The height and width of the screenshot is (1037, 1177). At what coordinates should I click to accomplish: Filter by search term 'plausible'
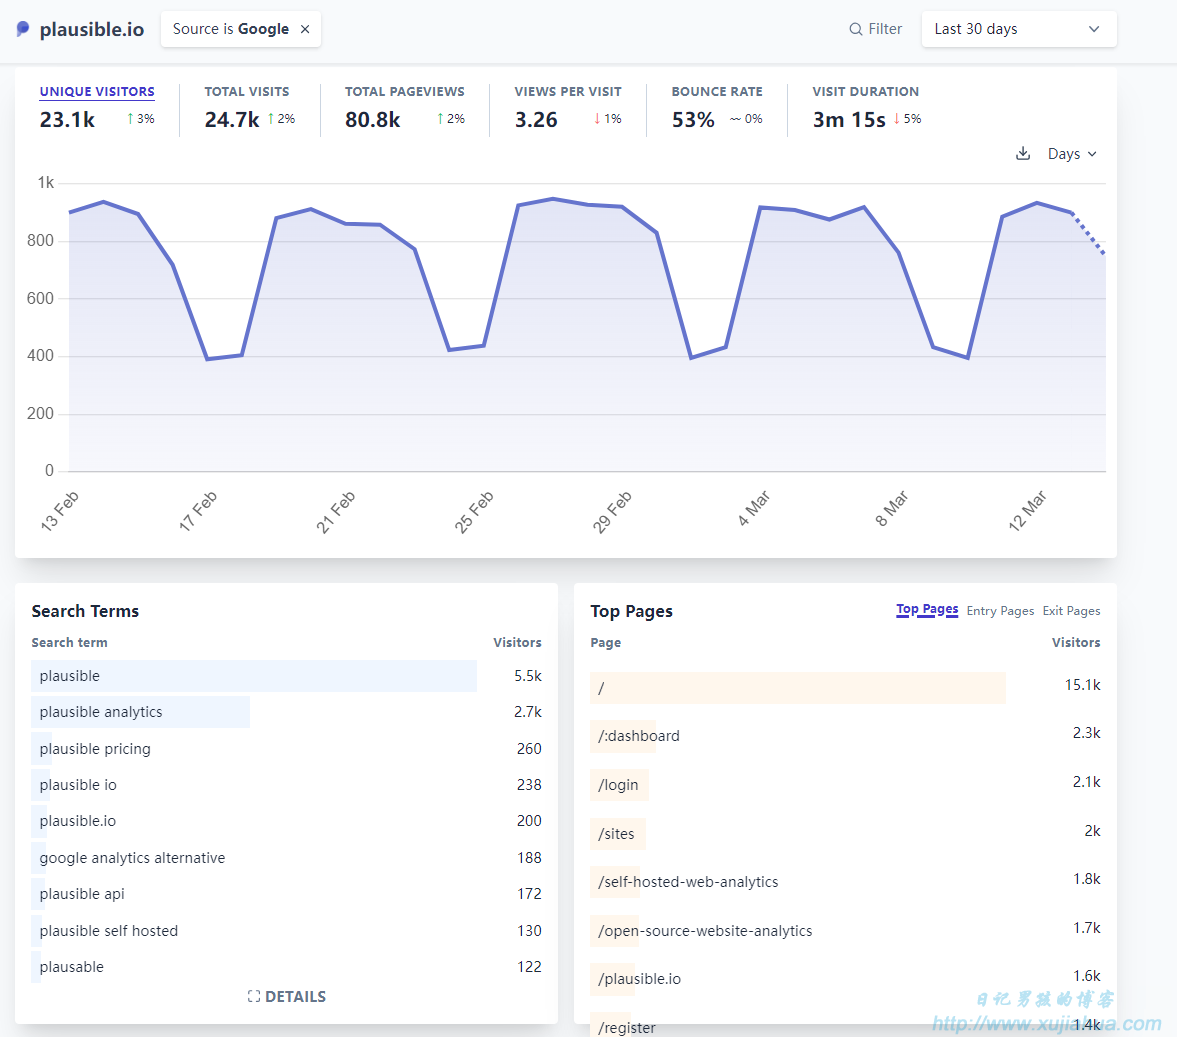pos(286,676)
